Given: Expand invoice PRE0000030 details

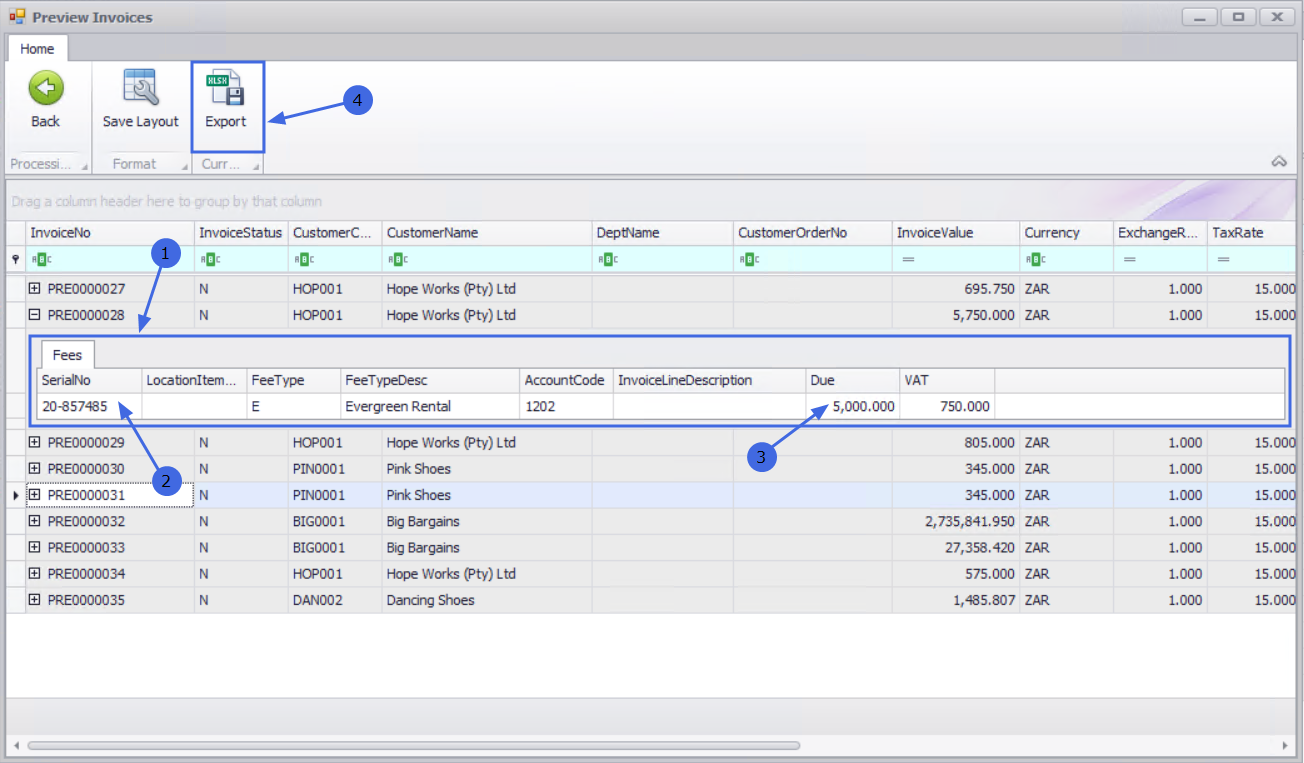Looking at the screenshot, I should (x=35, y=468).
